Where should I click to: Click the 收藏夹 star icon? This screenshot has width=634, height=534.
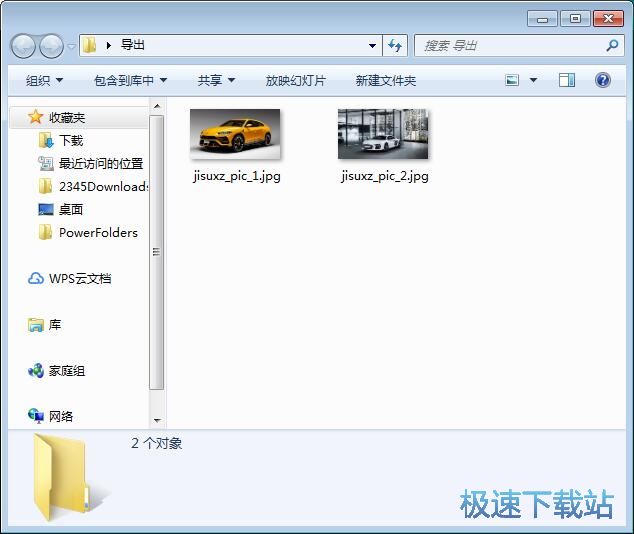click(x=36, y=117)
